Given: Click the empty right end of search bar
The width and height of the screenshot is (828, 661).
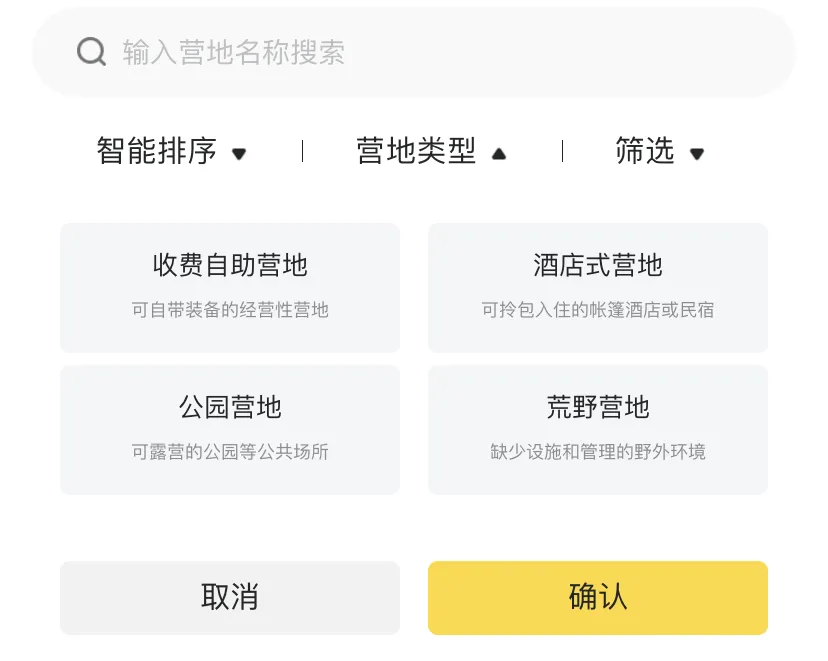Looking at the screenshot, I should [700, 52].
